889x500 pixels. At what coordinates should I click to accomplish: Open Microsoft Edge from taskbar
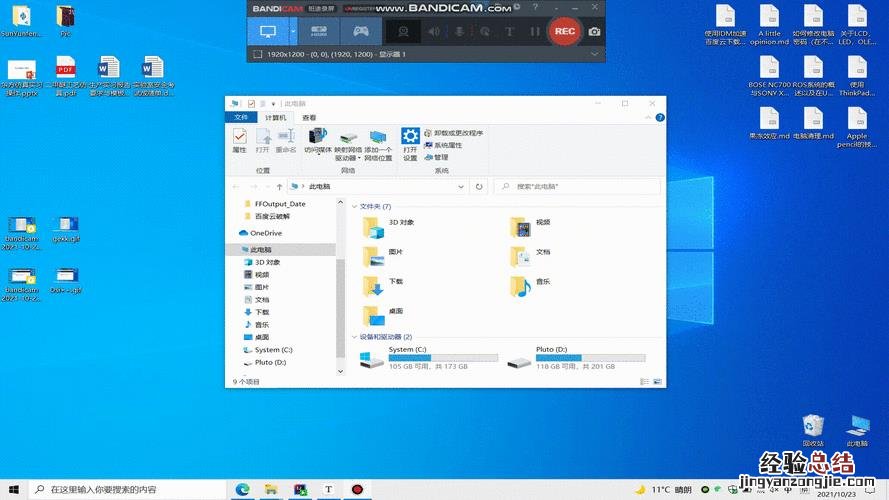(242, 489)
